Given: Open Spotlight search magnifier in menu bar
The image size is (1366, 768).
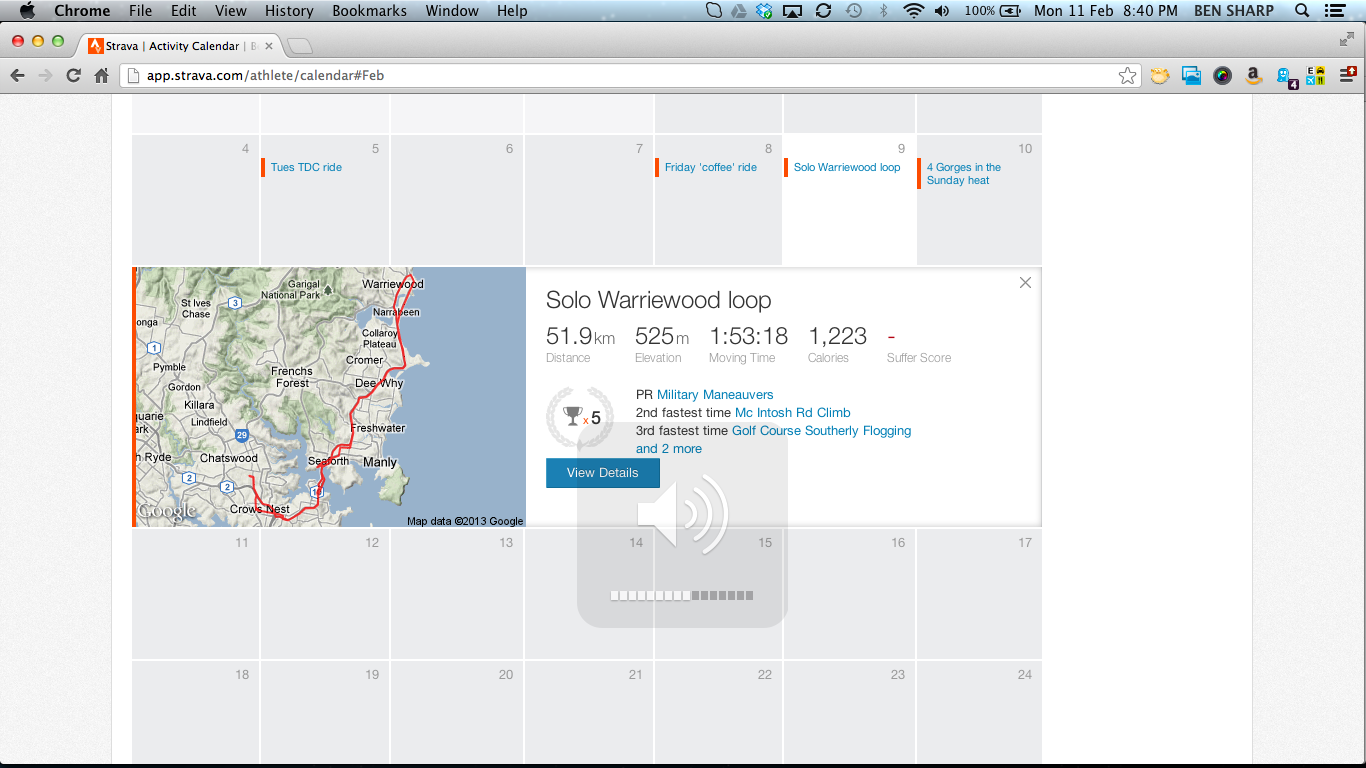Looking at the screenshot, I should point(1301,11).
